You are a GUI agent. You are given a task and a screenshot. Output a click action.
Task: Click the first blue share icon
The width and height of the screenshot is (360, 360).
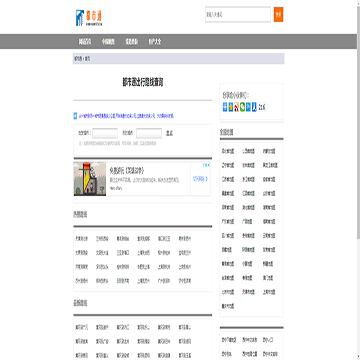click(x=225, y=107)
